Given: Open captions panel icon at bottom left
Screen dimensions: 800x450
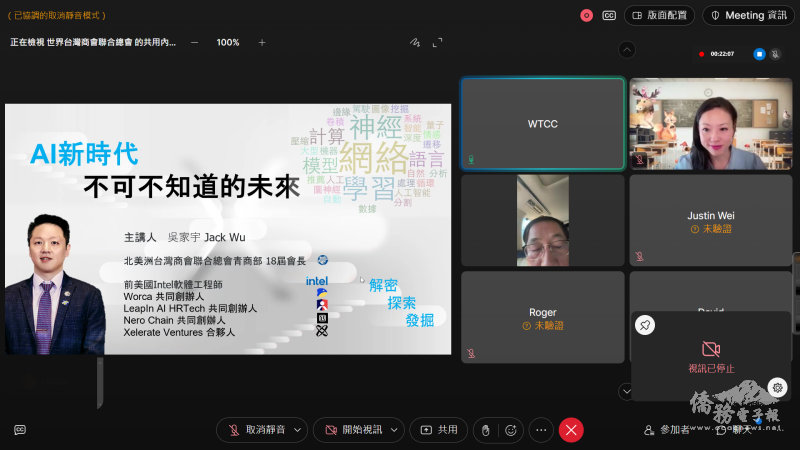Looking at the screenshot, I should pyautogui.click(x=20, y=430).
